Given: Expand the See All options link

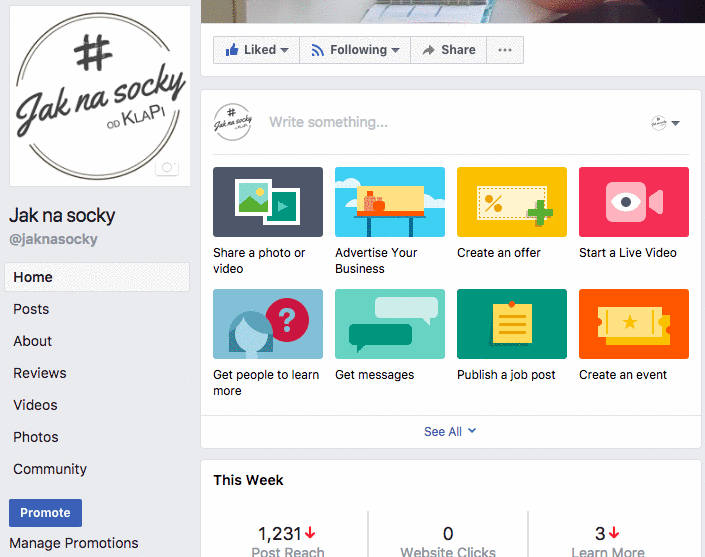Looking at the screenshot, I should click(x=450, y=432).
